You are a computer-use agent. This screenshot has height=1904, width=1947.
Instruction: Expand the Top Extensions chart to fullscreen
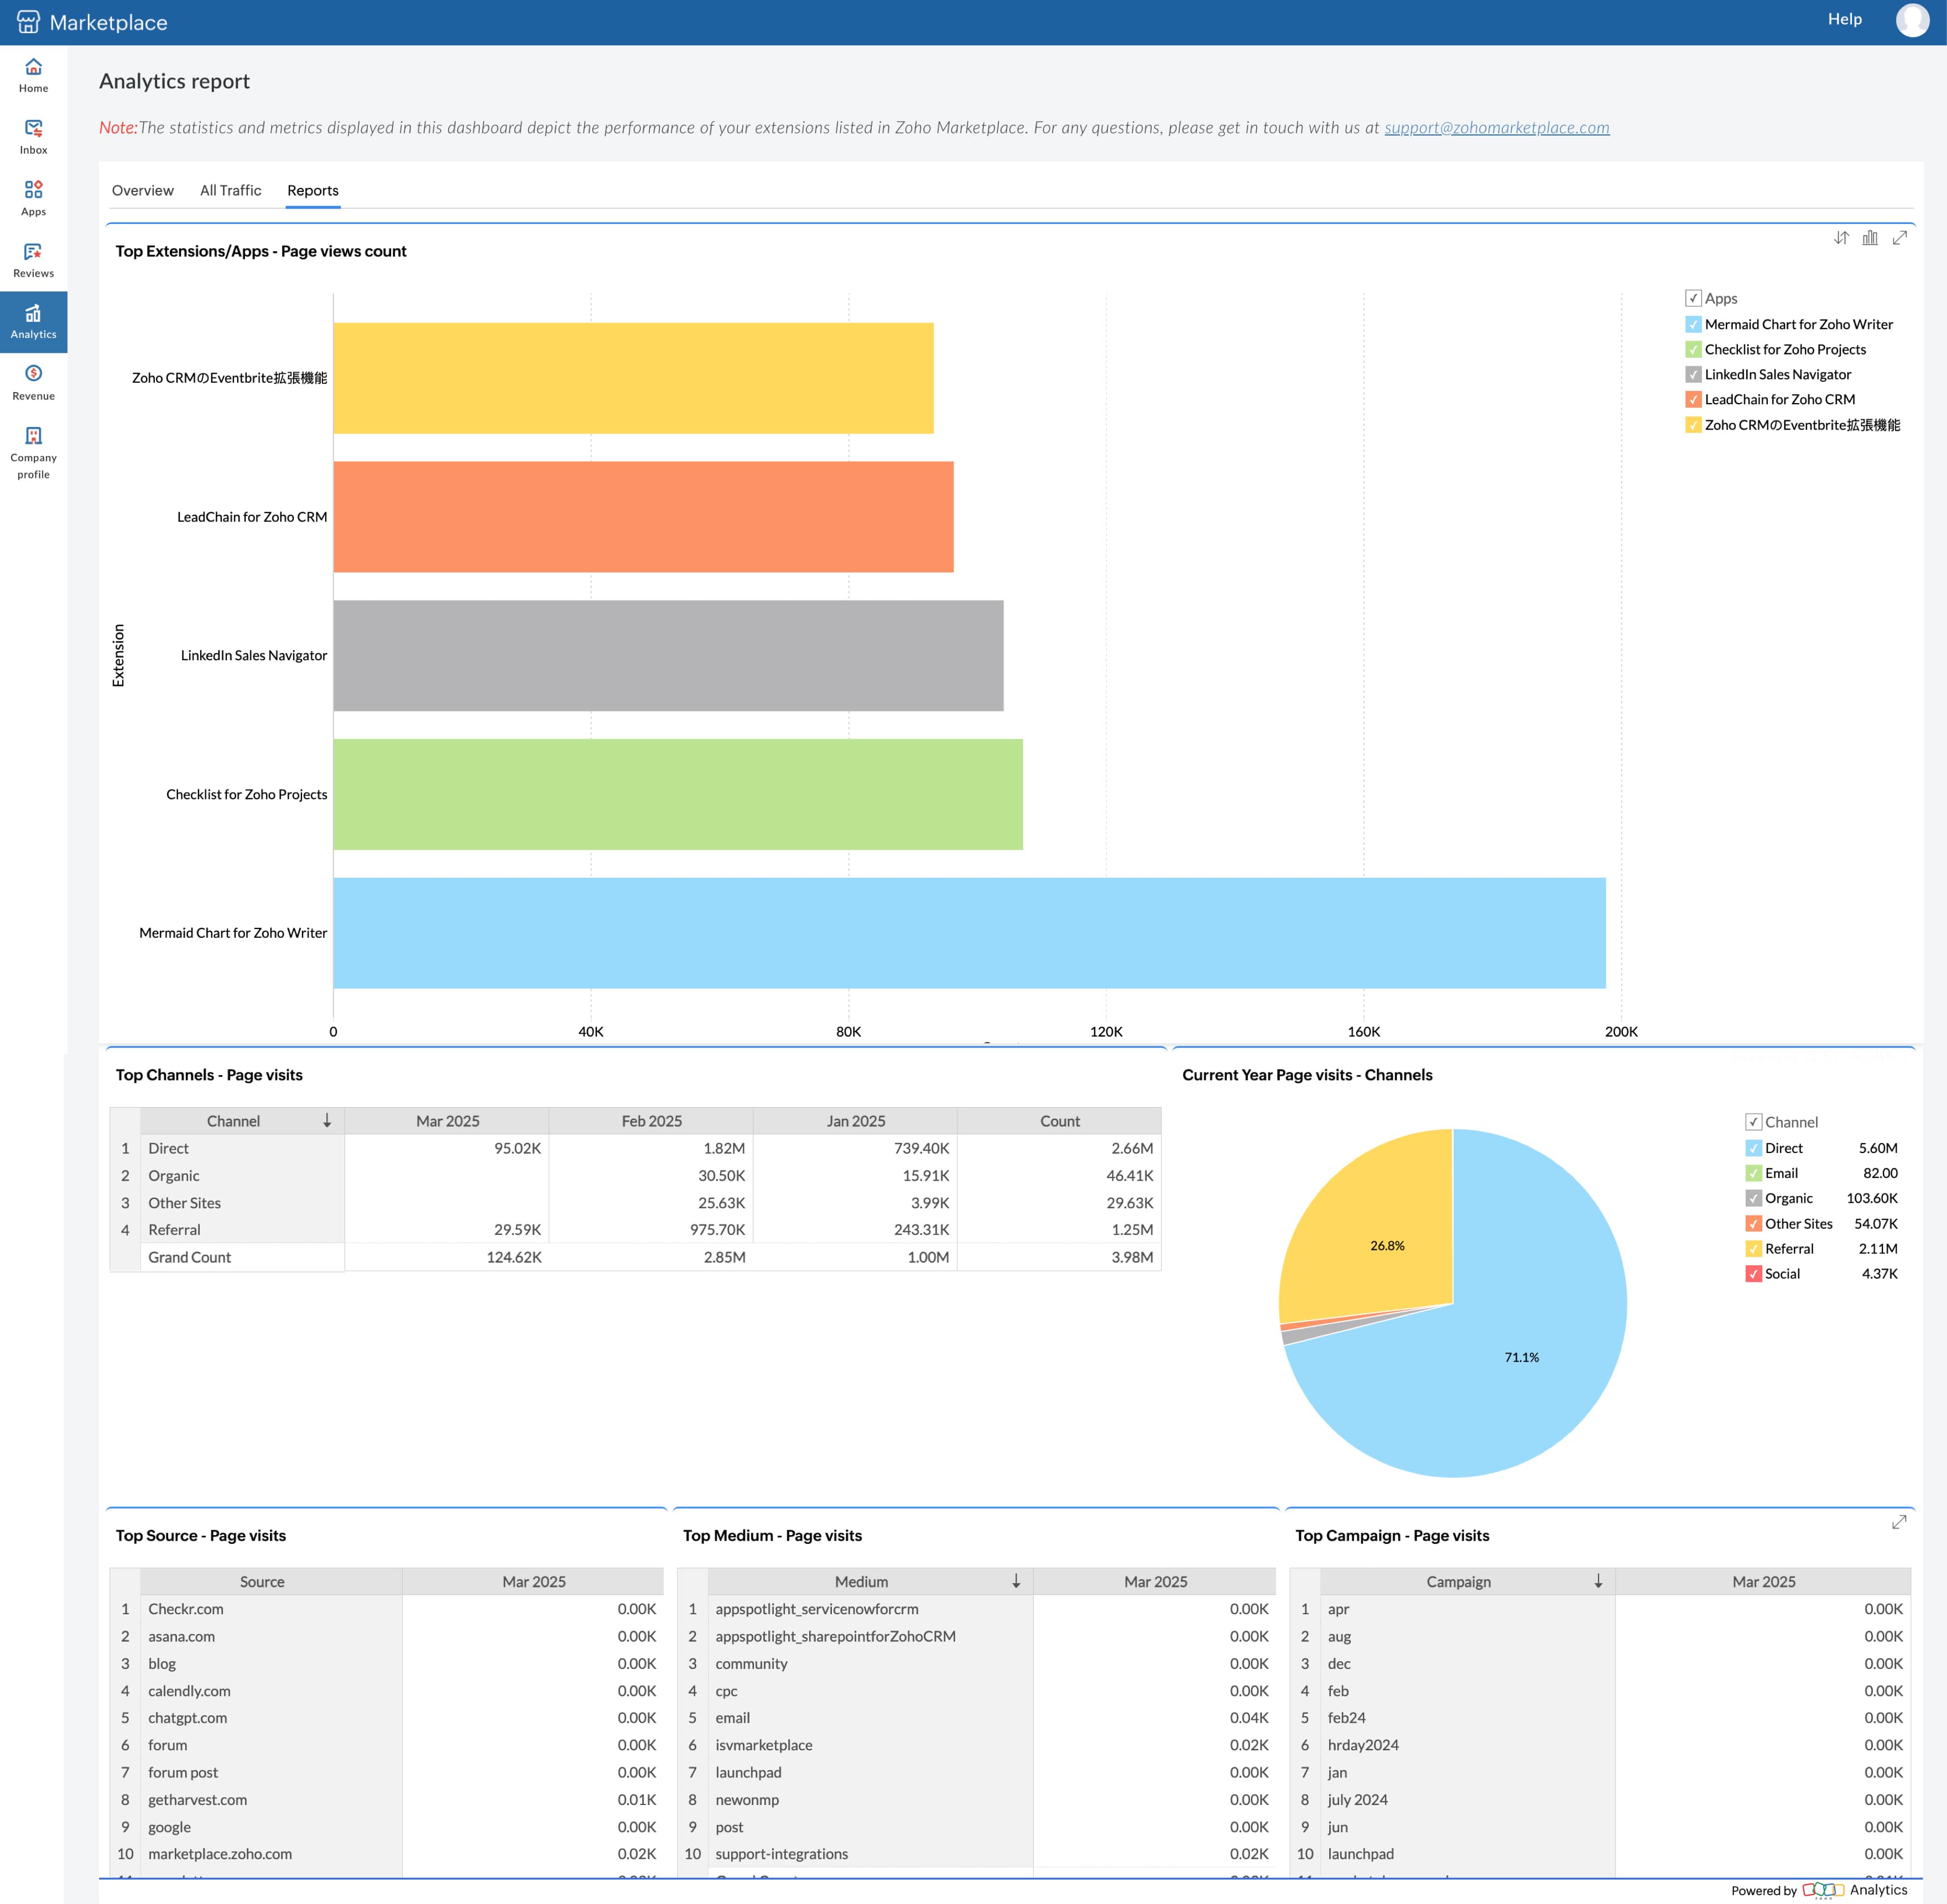pyautogui.click(x=1900, y=238)
